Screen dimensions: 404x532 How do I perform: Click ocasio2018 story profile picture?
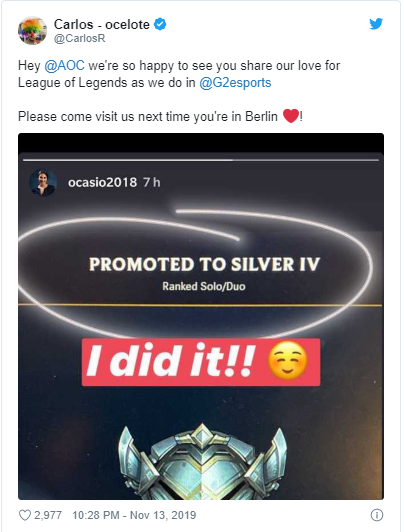(43, 183)
